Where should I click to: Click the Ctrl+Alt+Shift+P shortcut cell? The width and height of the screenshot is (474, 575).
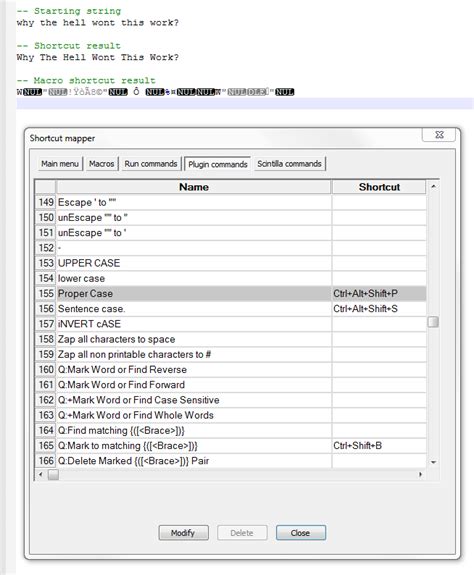379,293
